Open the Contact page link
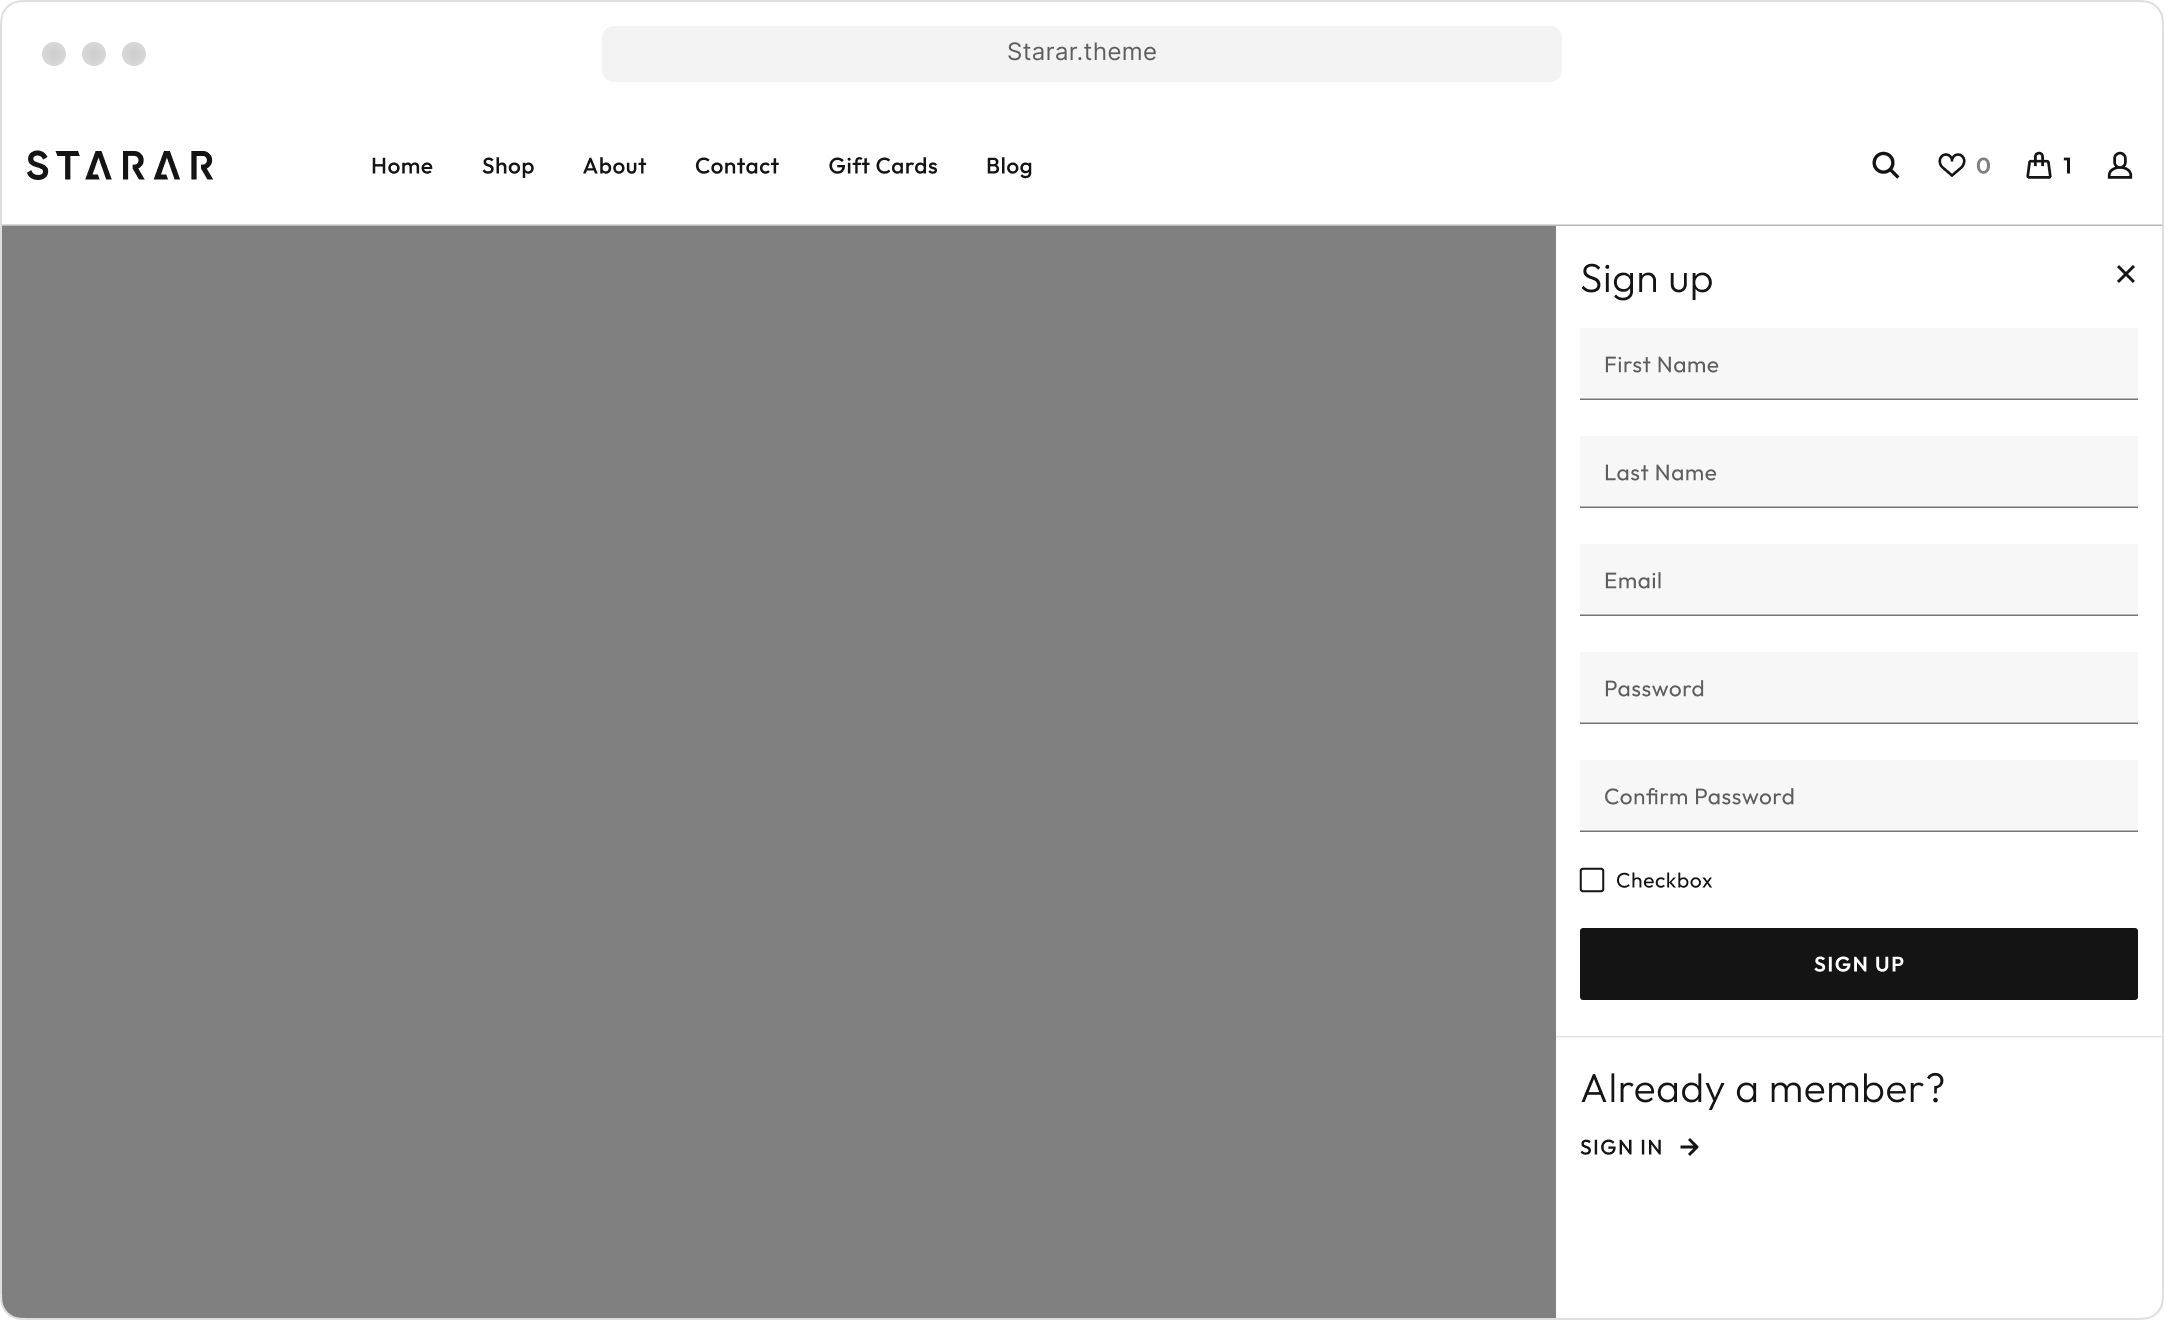Viewport: 2164px width, 1320px height. (736, 166)
